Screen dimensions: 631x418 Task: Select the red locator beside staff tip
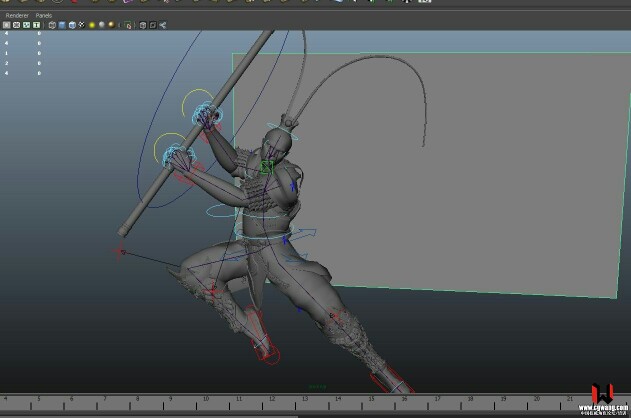pyautogui.click(x=120, y=251)
